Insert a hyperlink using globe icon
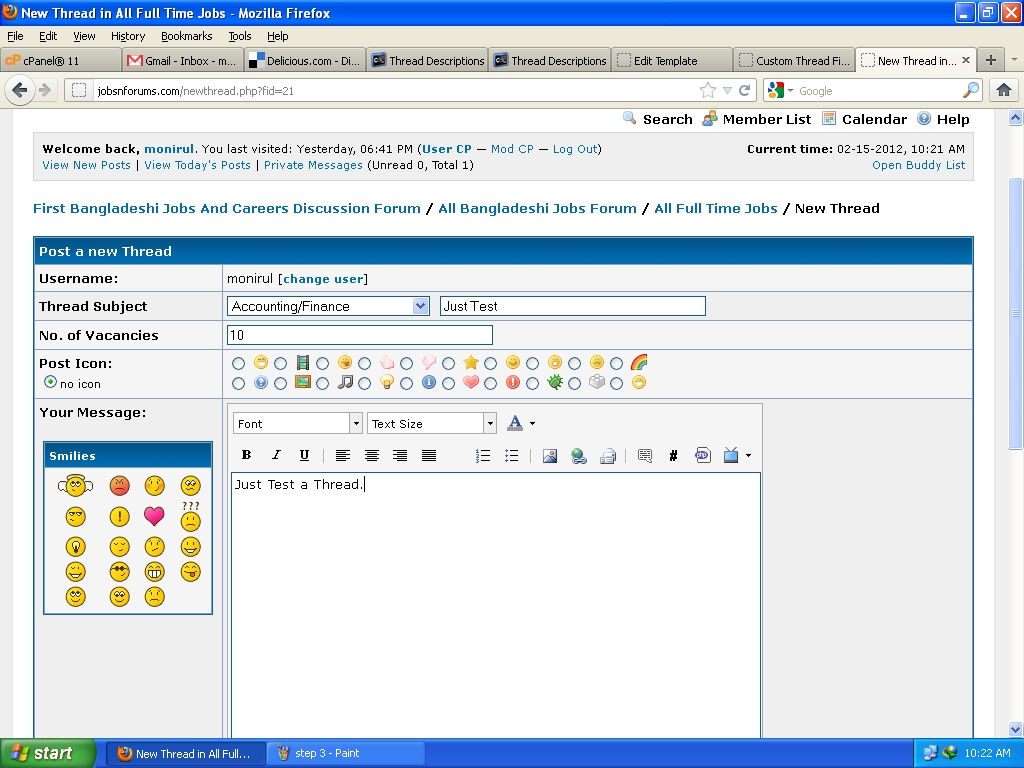 click(578, 456)
